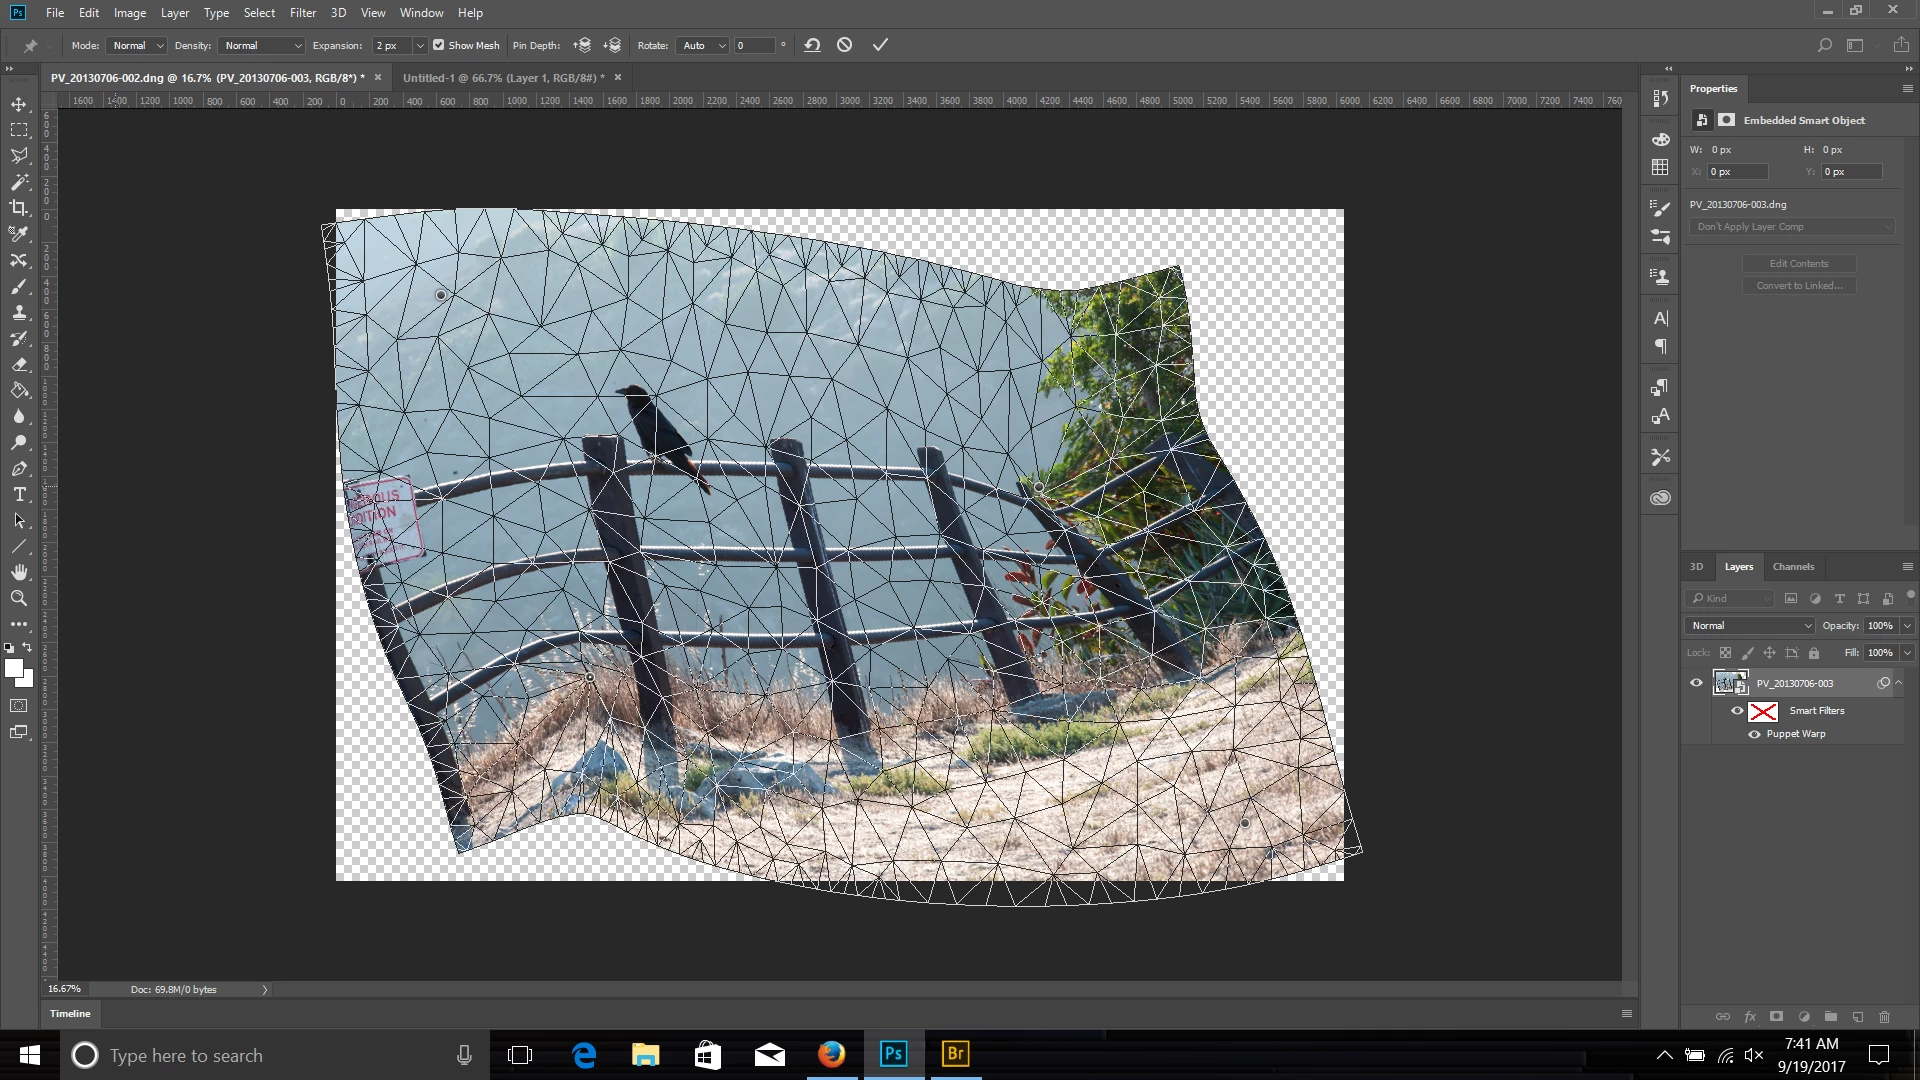
Task: Open the Mode dropdown
Action: pyautogui.click(x=137, y=45)
